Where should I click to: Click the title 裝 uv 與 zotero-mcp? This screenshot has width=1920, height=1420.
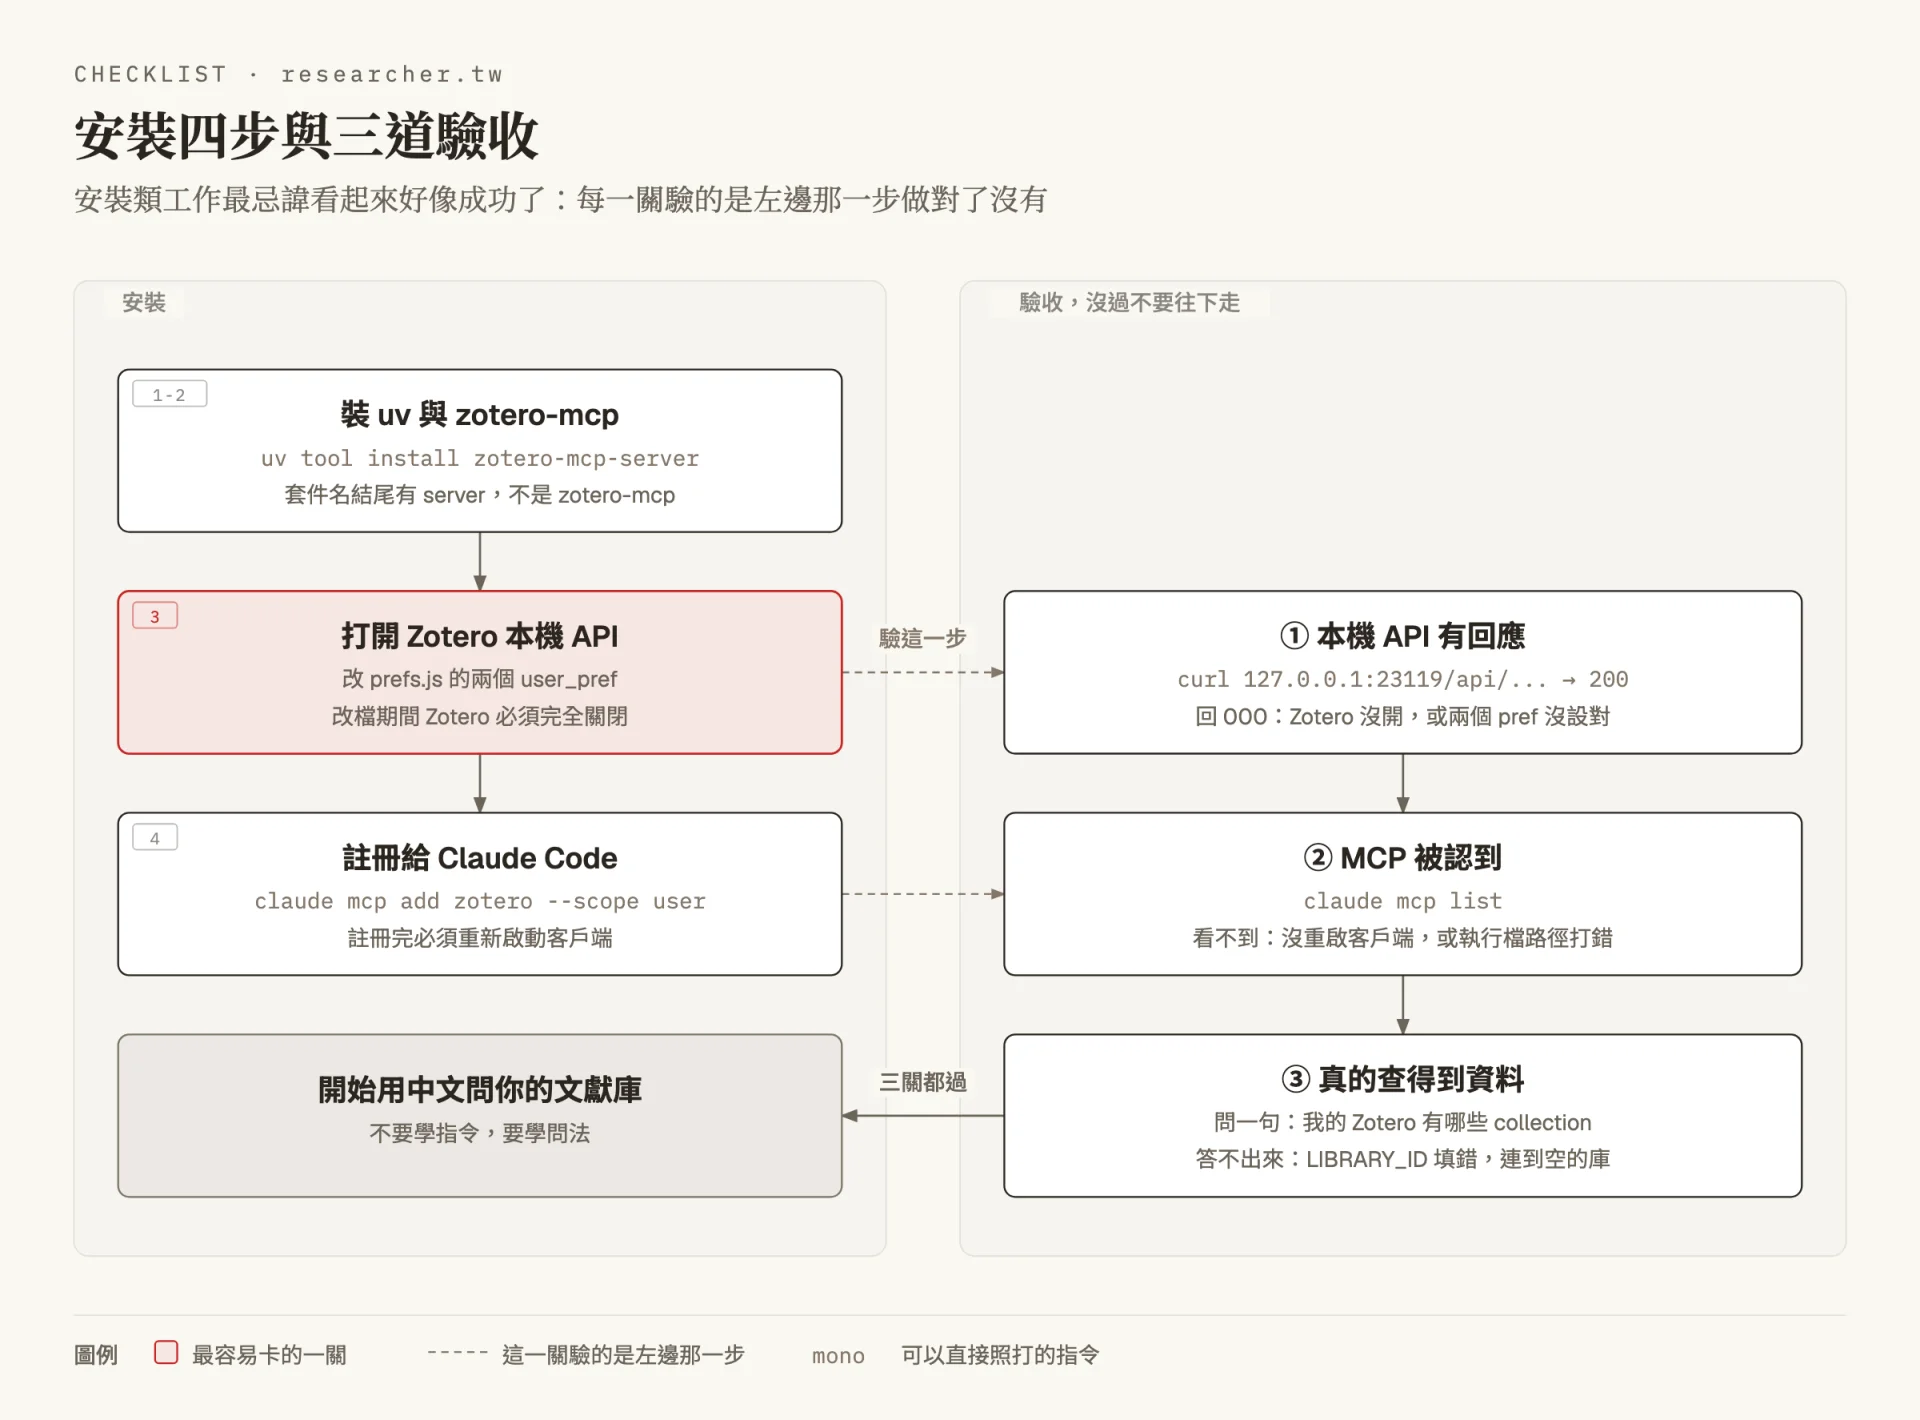480,414
